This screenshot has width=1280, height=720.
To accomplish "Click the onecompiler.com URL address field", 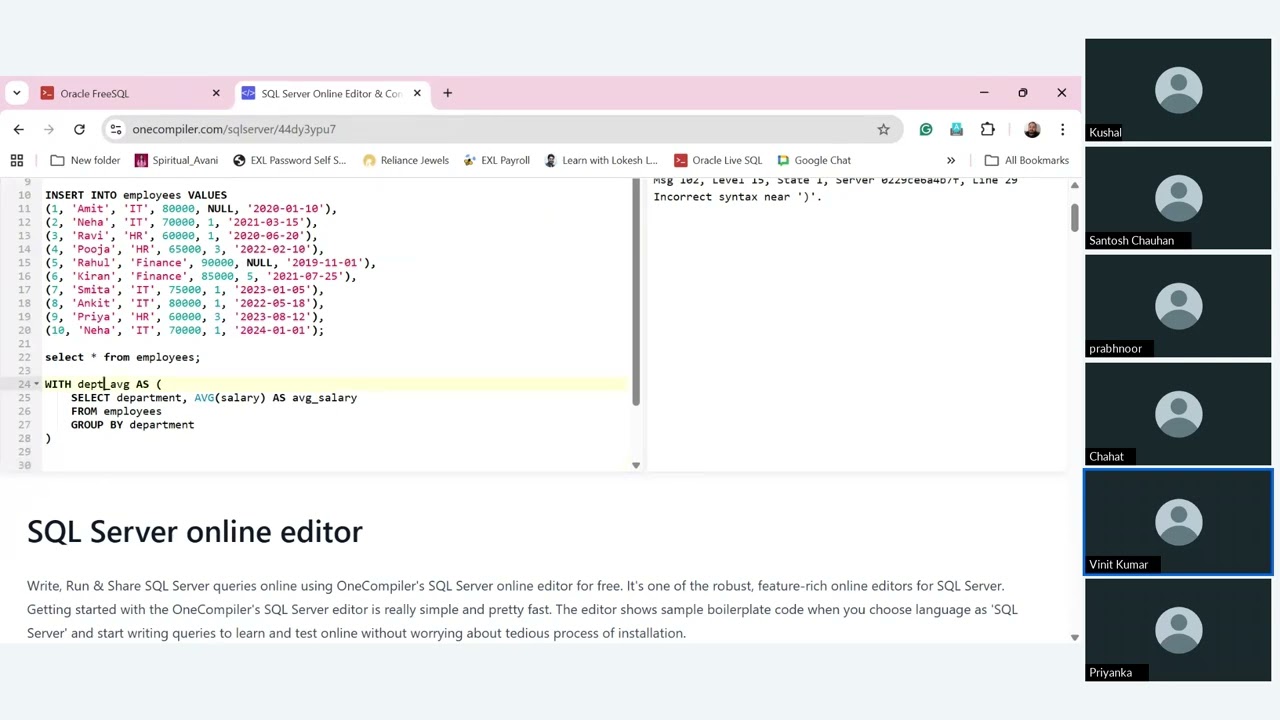I will 500,129.
